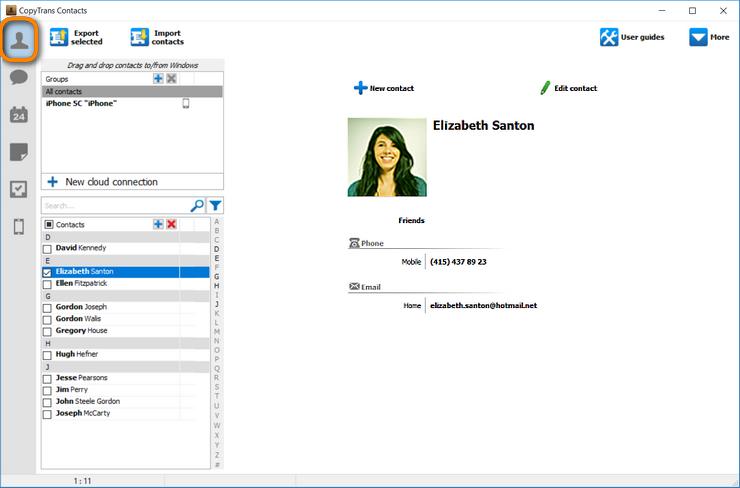Click the Friends group label

click(411, 220)
